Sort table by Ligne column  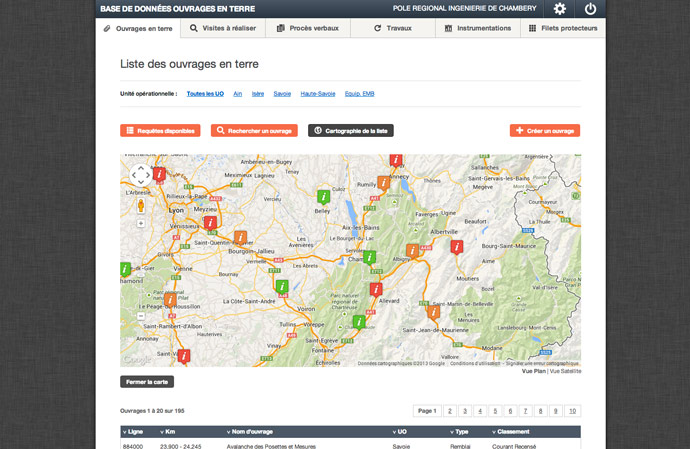(131, 432)
